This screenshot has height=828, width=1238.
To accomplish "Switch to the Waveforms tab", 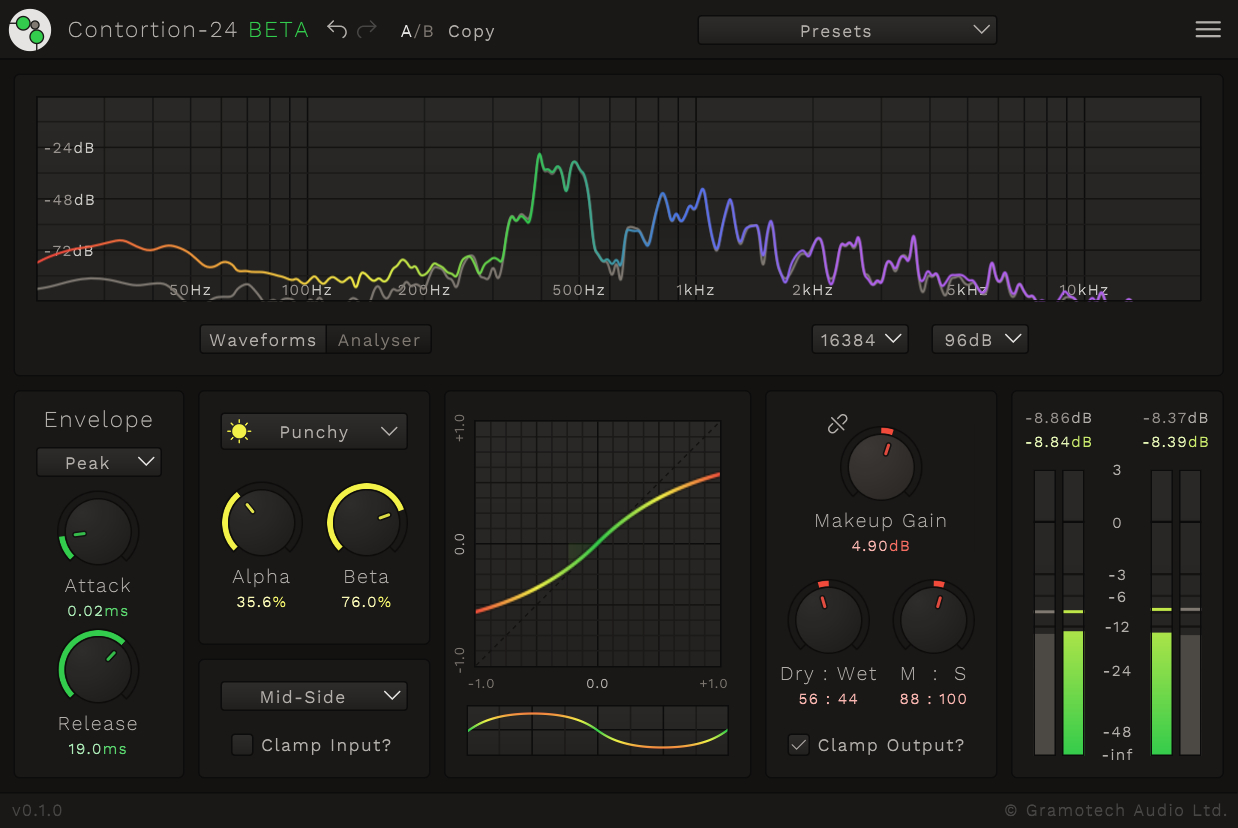I will (x=263, y=340).
